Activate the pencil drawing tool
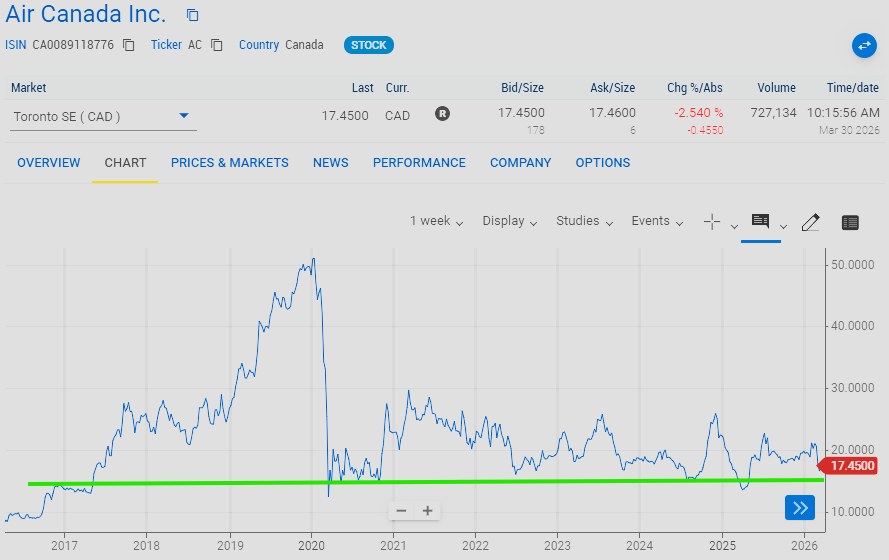Screen dimensions: 889x560 811,222
